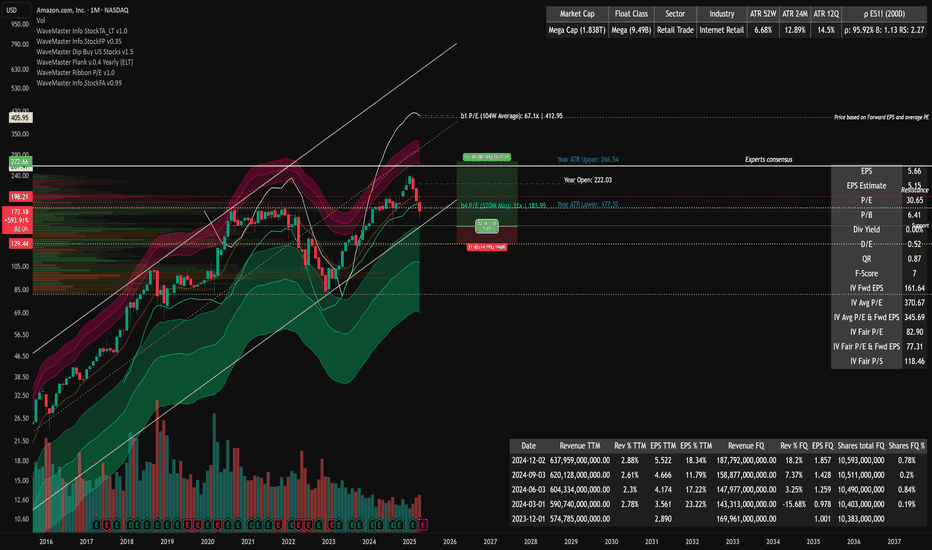Click the Internet Retail industry value
Image resolution: width=932 pixels, height=550 pixels.
722,30
